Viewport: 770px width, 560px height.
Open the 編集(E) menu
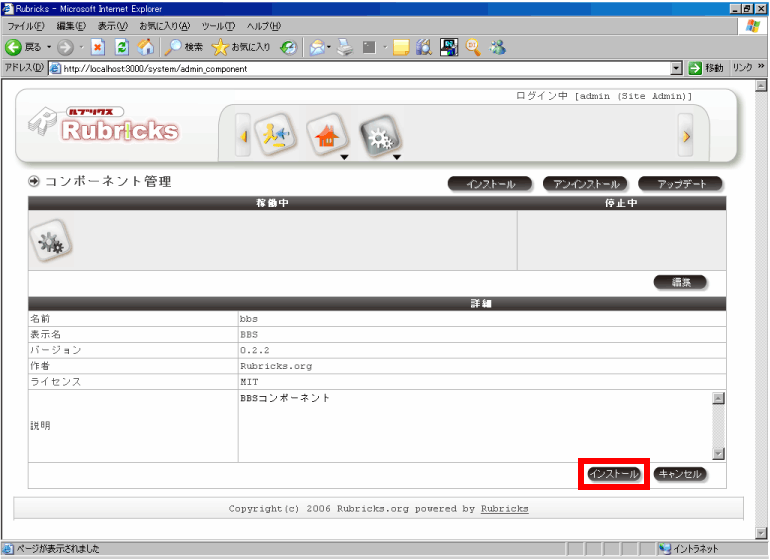tap(71, 26)
